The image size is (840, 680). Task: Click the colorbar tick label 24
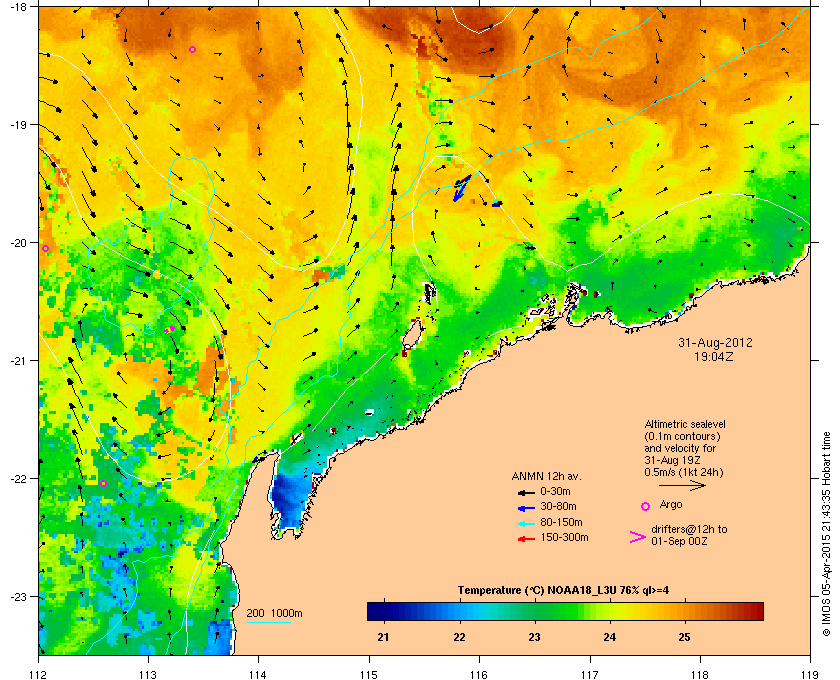[610, 638]
